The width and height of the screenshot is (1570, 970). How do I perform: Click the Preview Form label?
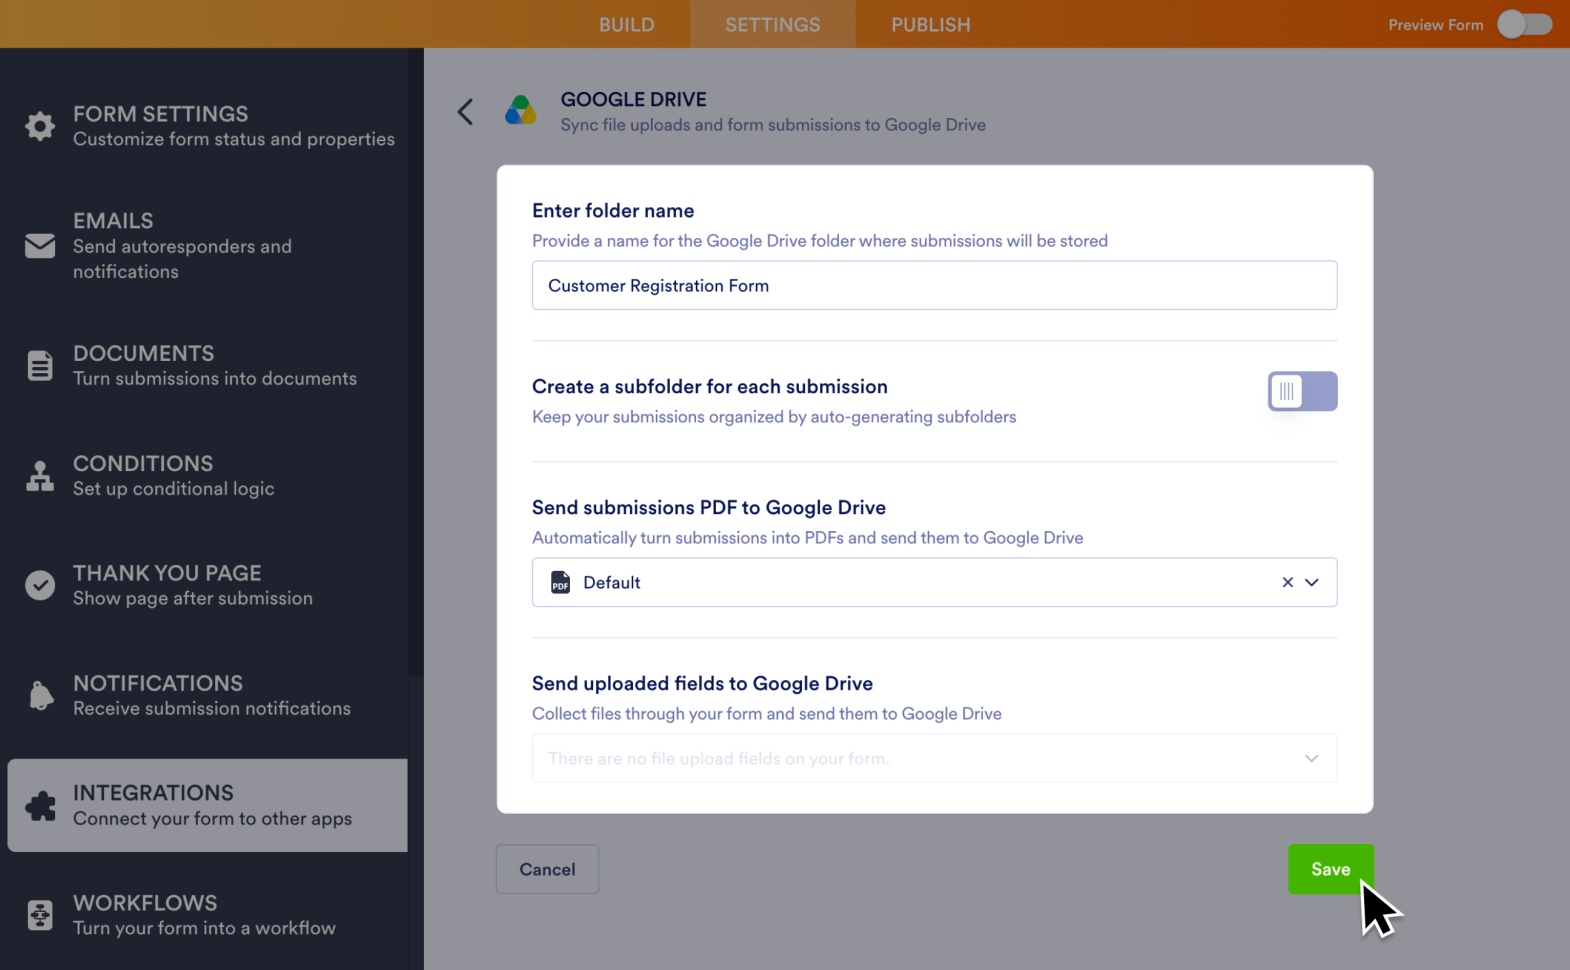coord(1435,25)
